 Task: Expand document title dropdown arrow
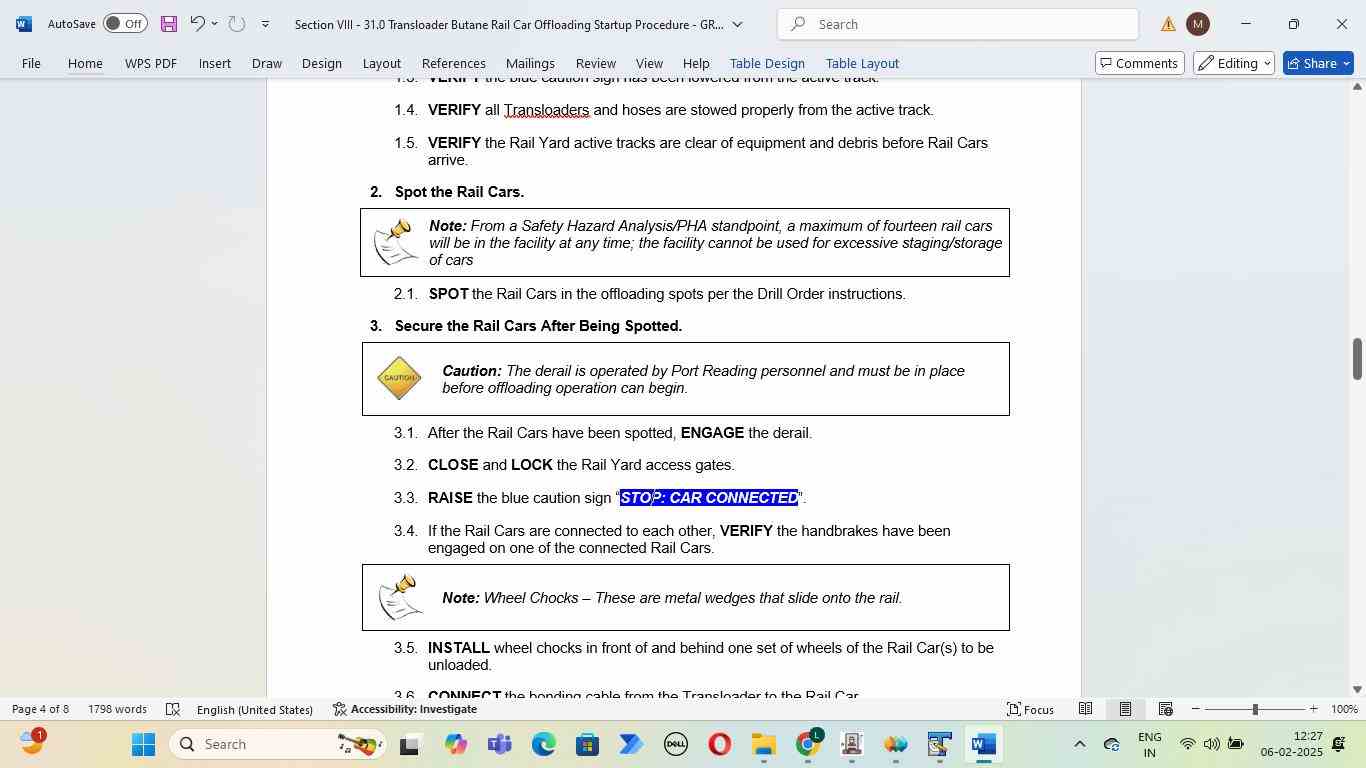(737, 24)
